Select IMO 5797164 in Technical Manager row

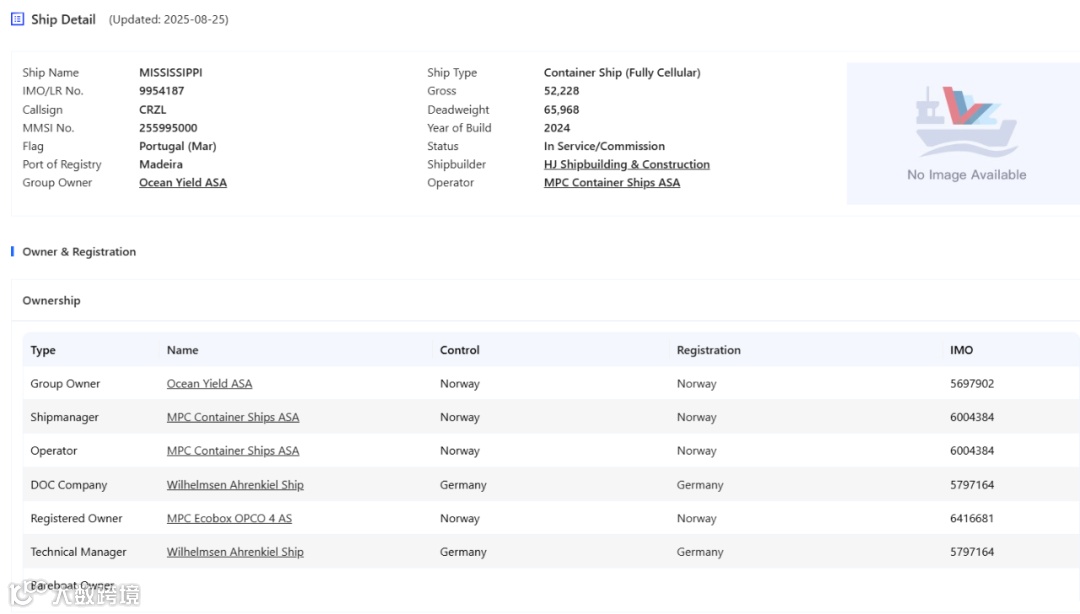coord(972,553)
